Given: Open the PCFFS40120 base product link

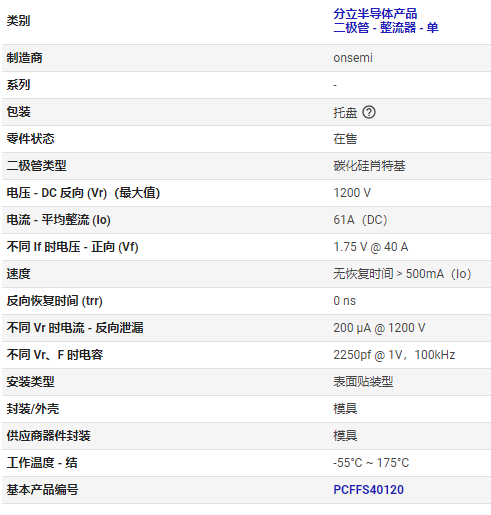Looking at the screenshot, I should coord(368,490).
